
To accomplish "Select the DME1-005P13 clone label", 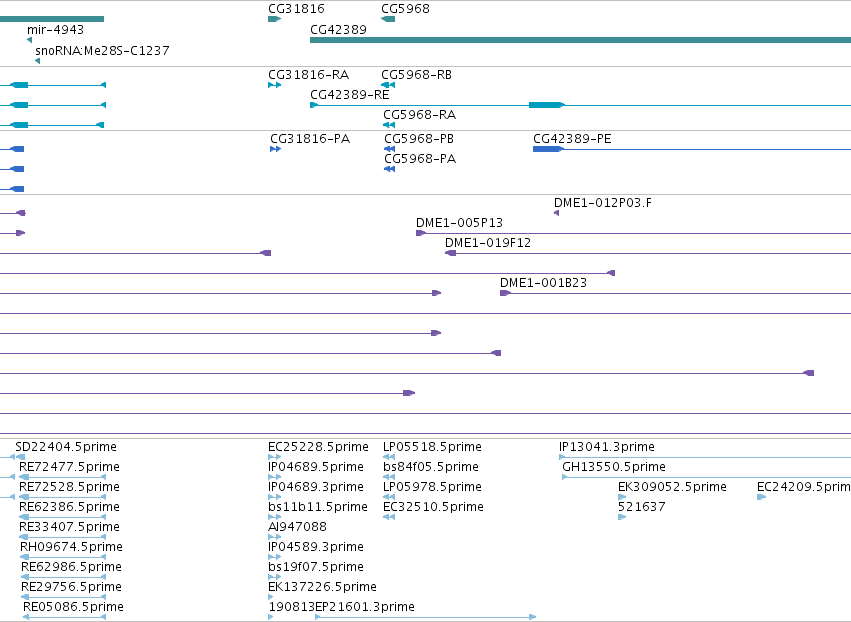I will pos(459,223).
